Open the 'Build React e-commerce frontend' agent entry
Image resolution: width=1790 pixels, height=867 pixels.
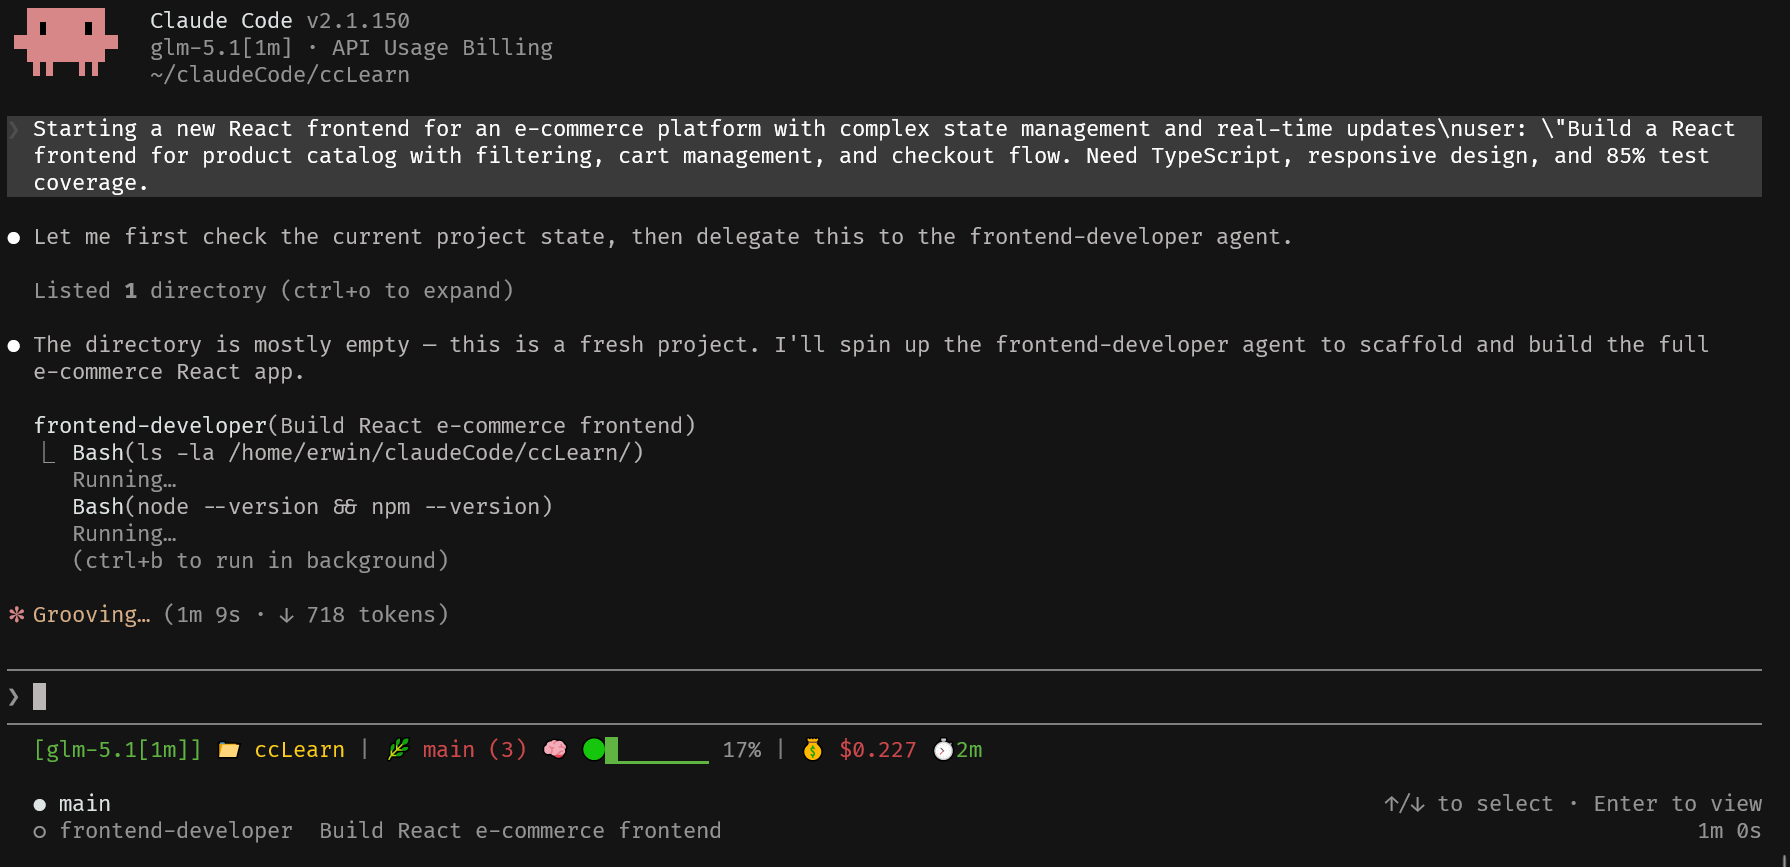coord(520,831)
